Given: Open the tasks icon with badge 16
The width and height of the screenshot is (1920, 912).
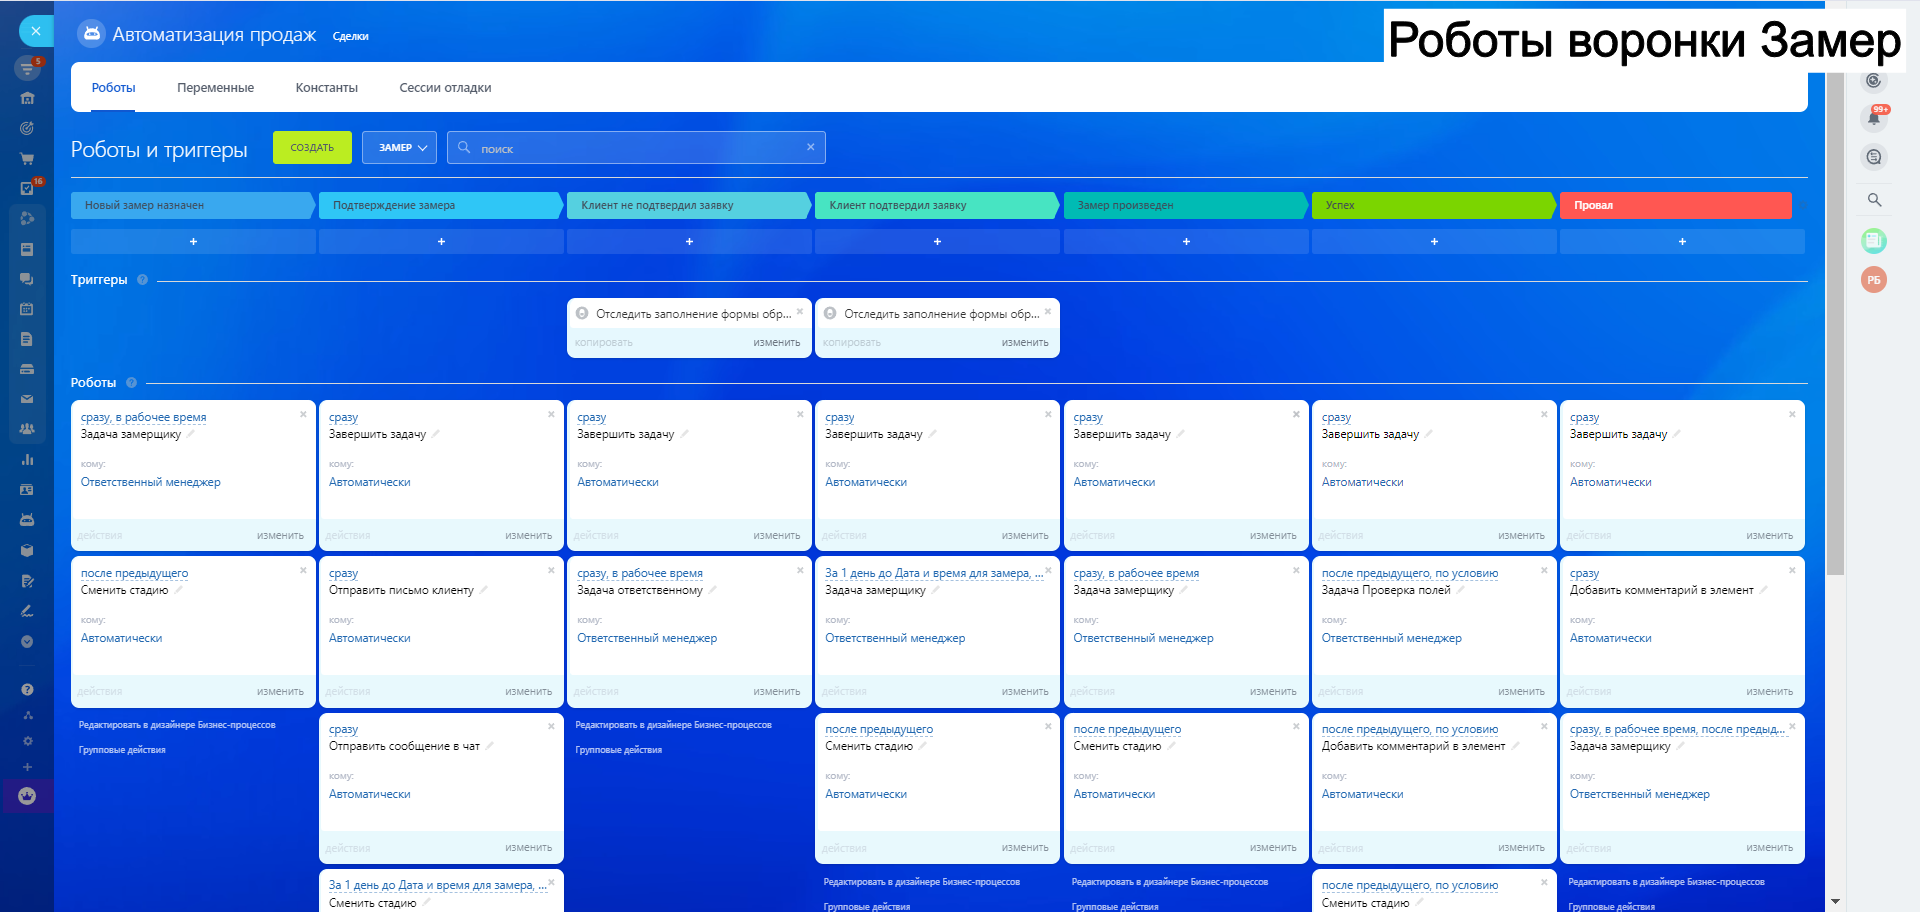Looking at the screenshot, I should (27, 188).
